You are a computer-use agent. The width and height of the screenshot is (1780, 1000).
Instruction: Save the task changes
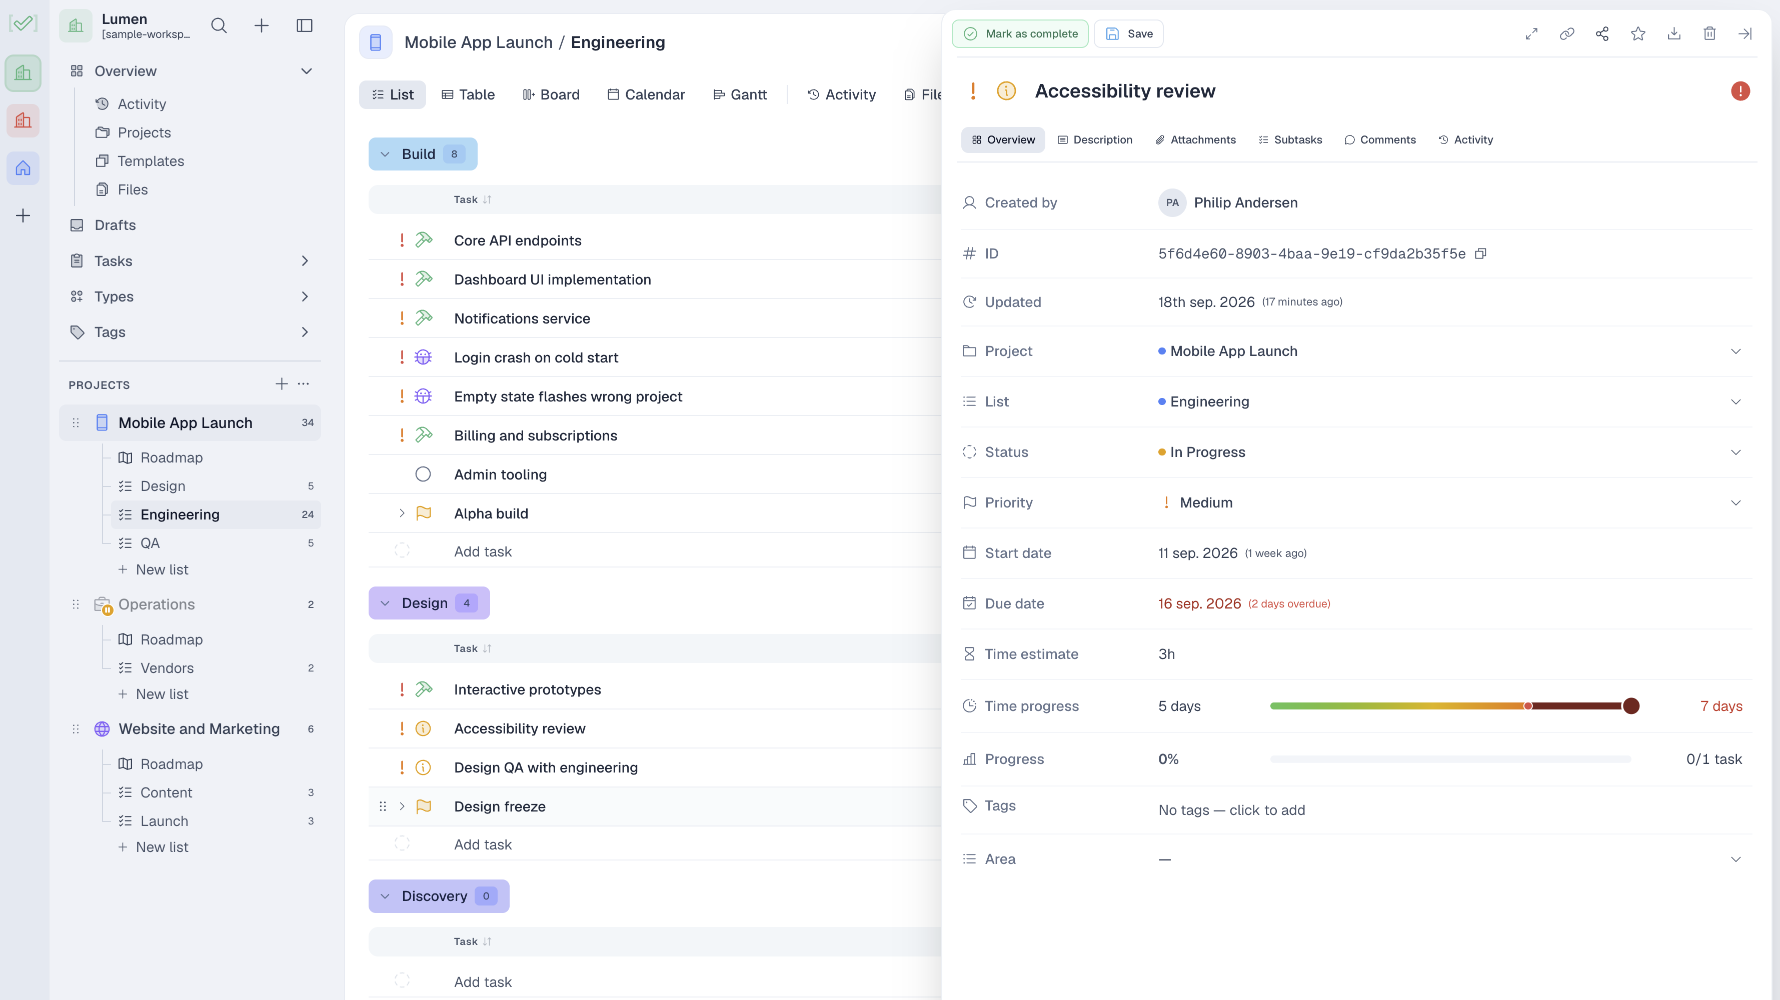click(x=1129, y=34)
